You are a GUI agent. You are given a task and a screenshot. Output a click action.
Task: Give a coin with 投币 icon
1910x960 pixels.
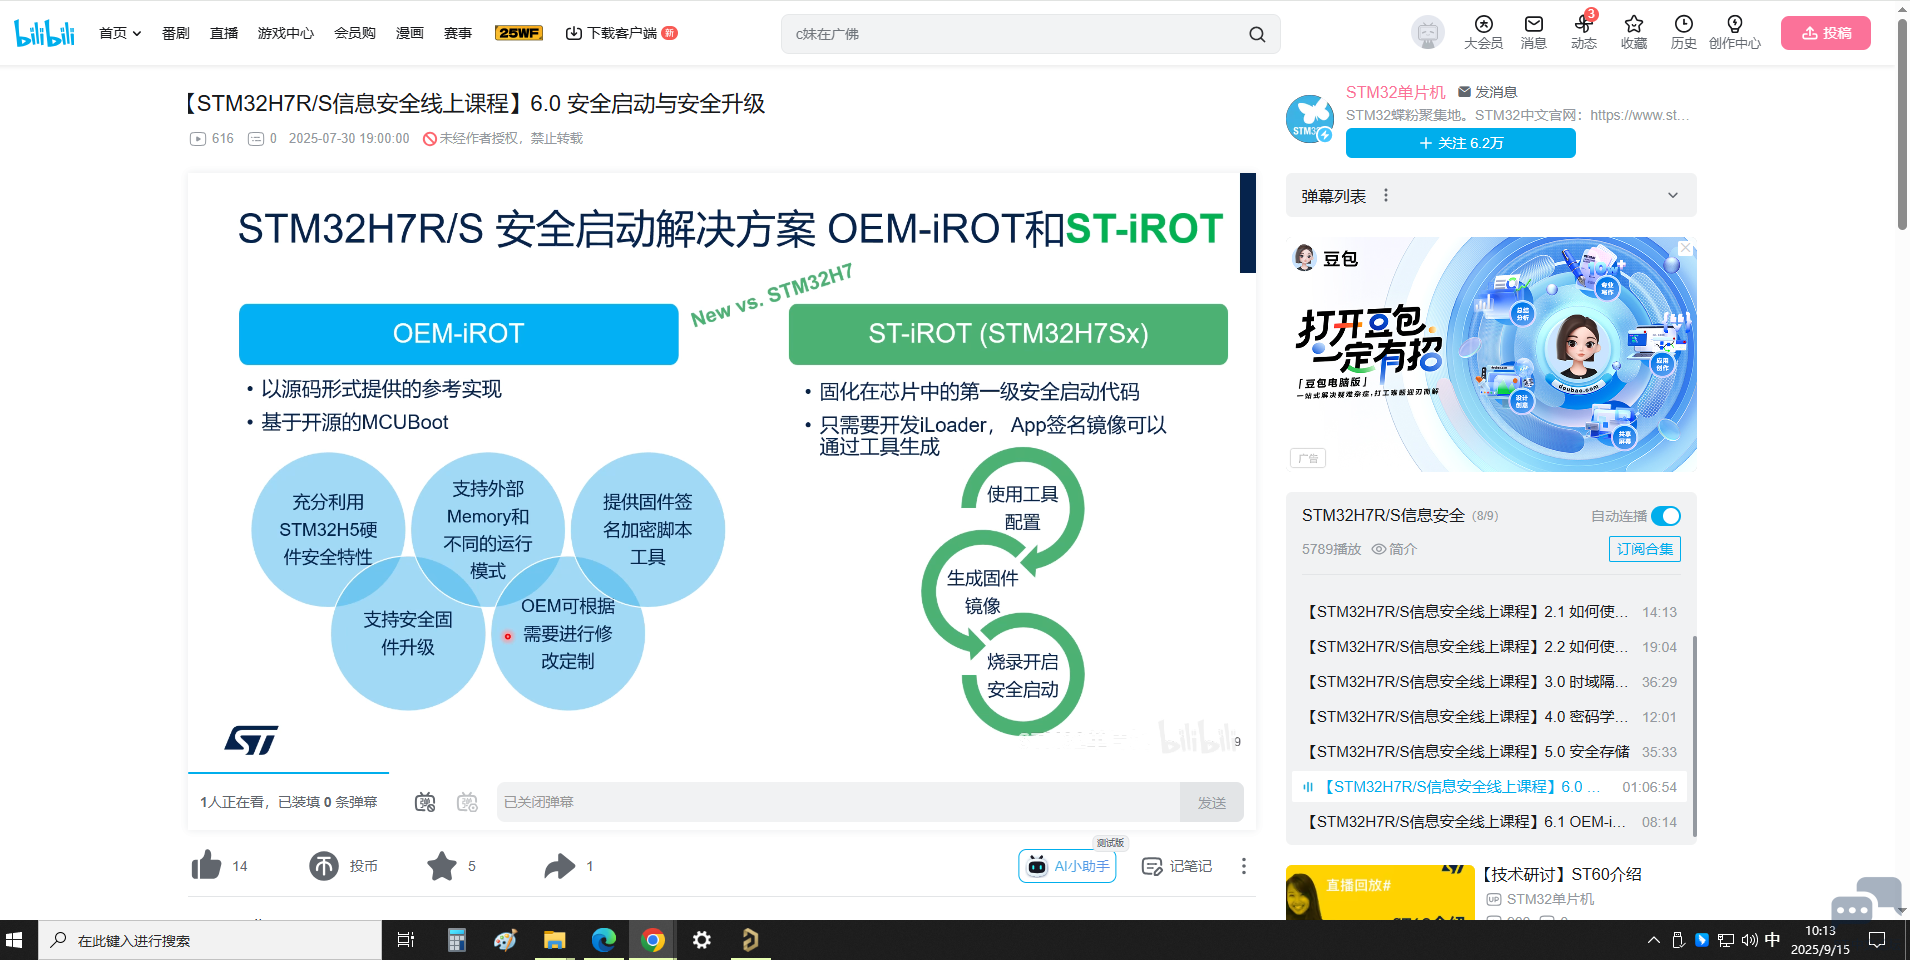pyautogui.click(x=324, y=866)
